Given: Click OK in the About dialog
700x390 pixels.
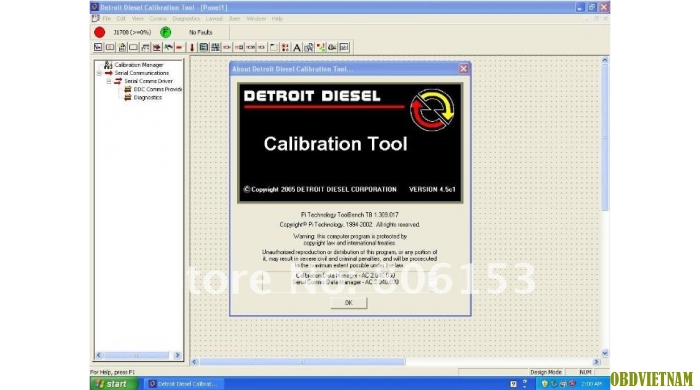Looking at the screenshot, I should click(x=349, y=303).
